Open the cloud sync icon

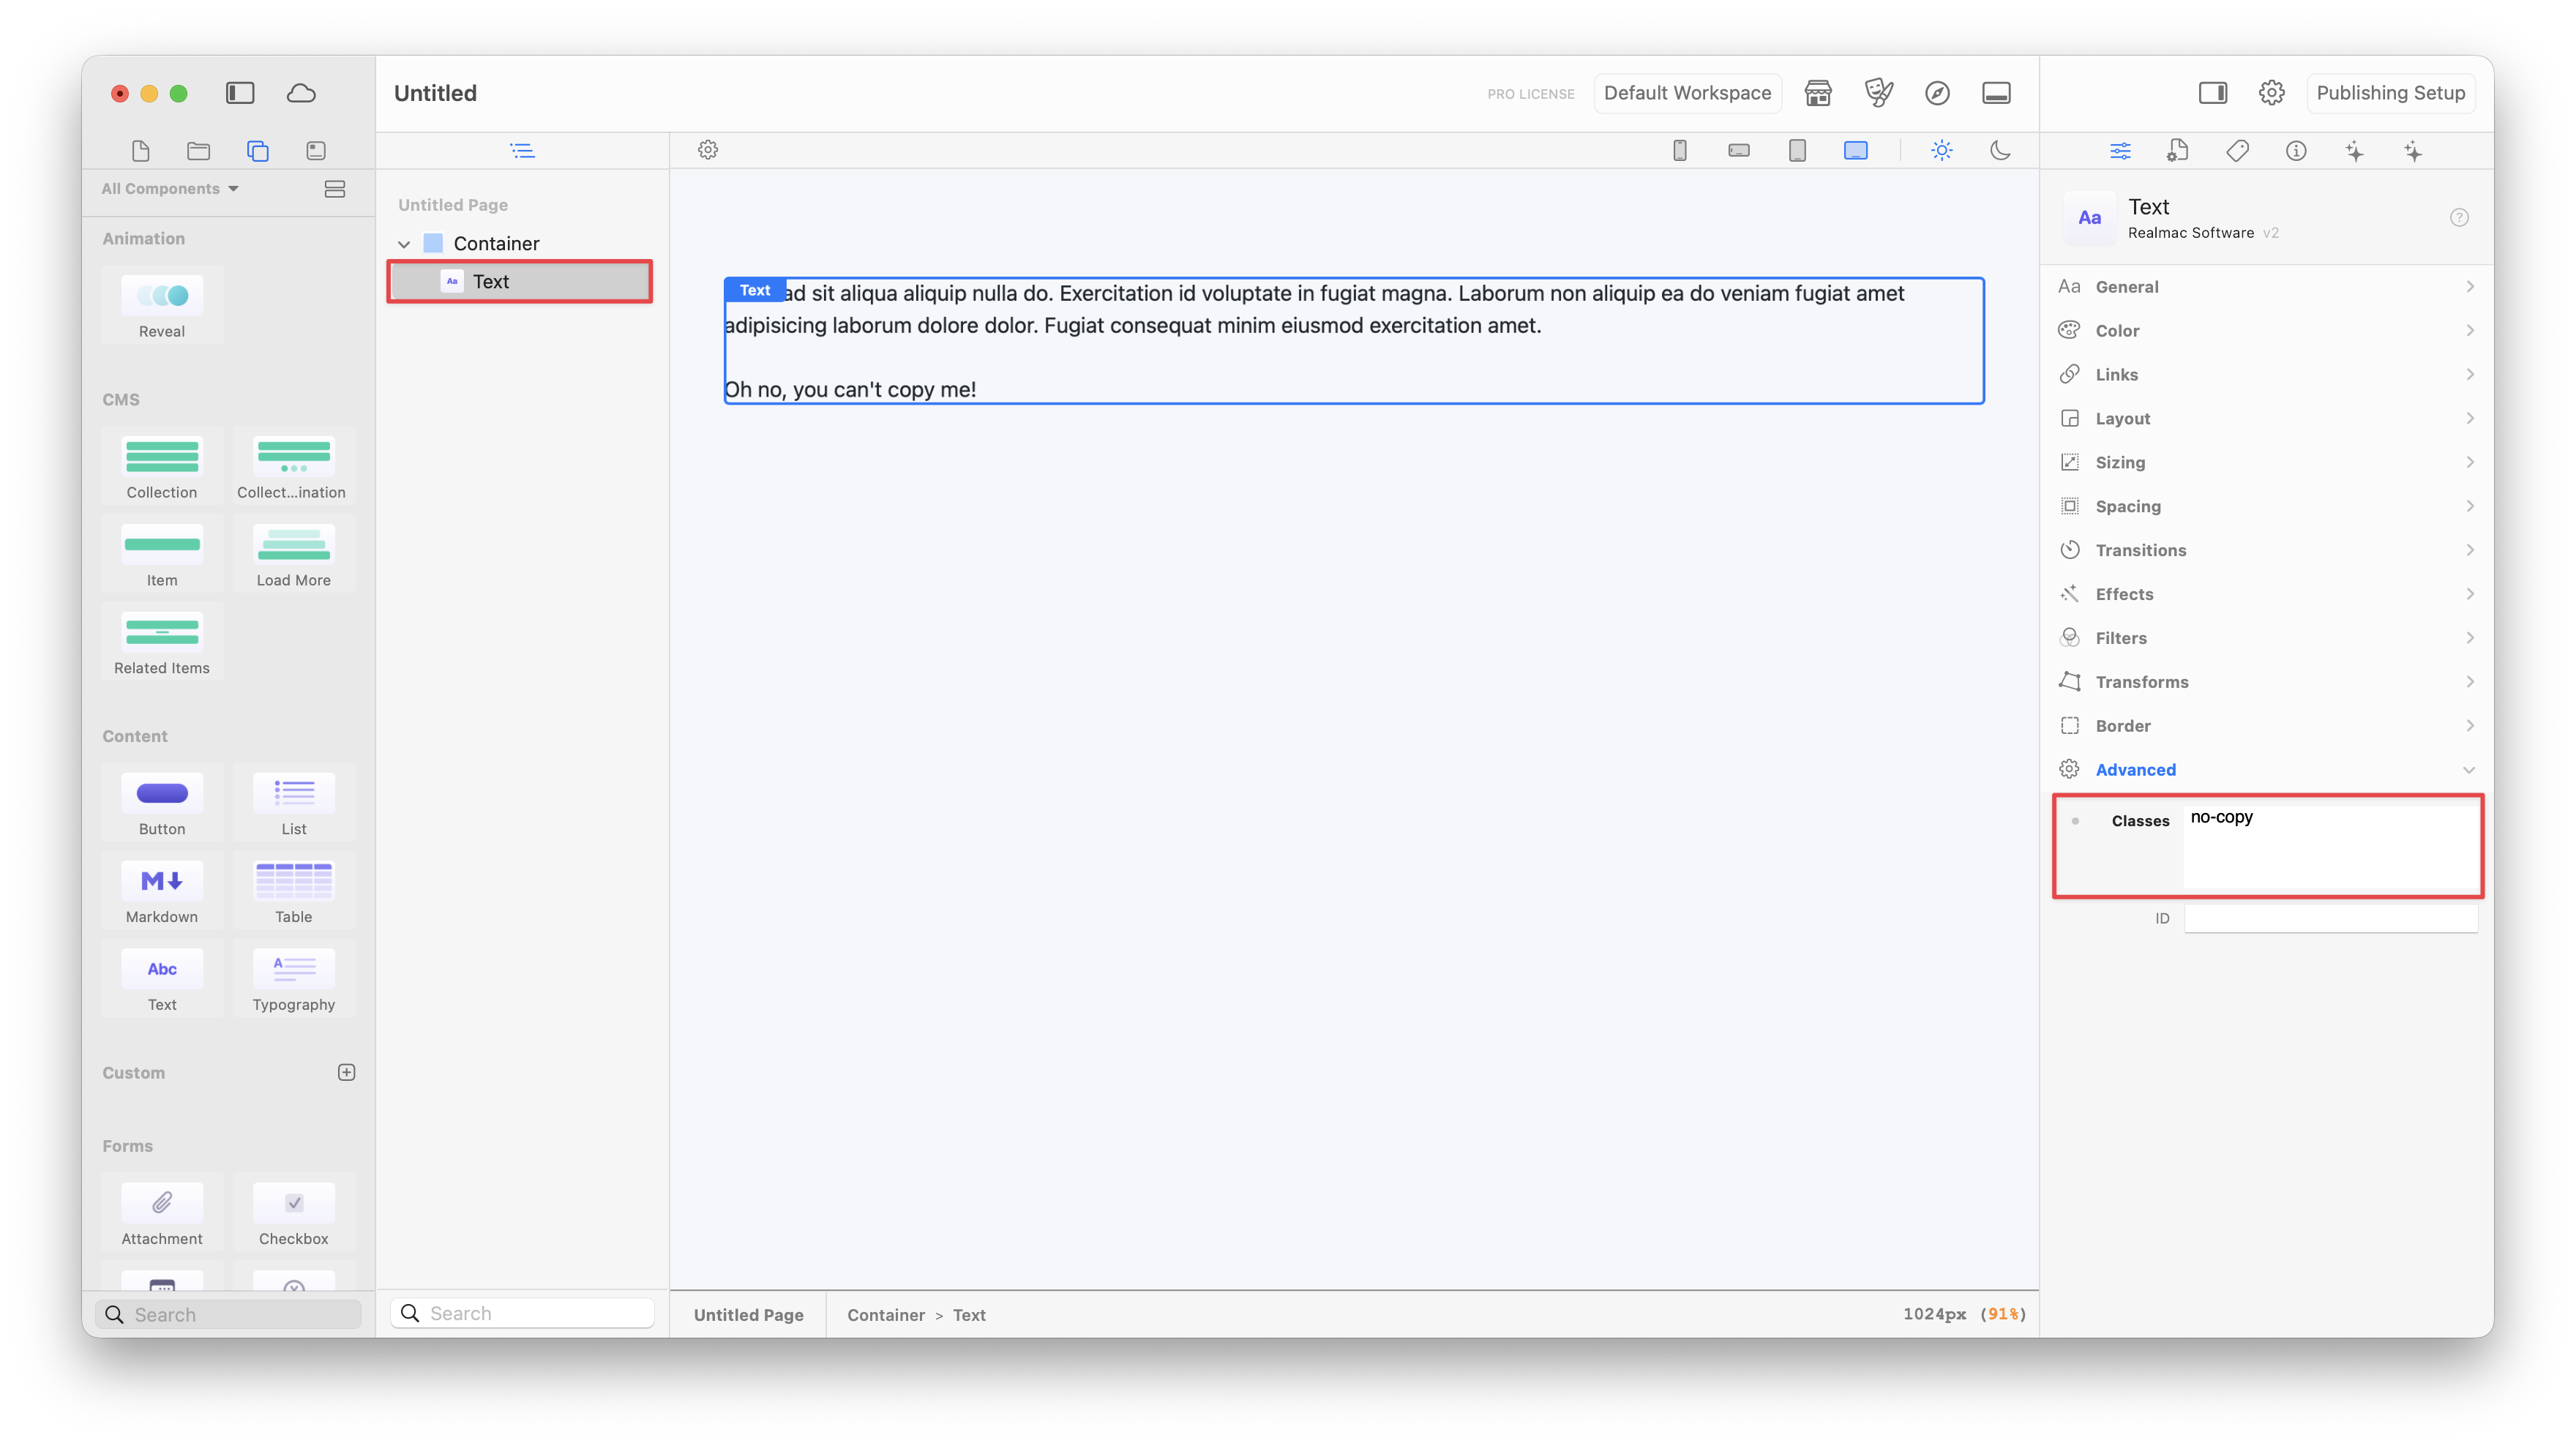click(x=301, y=93)
